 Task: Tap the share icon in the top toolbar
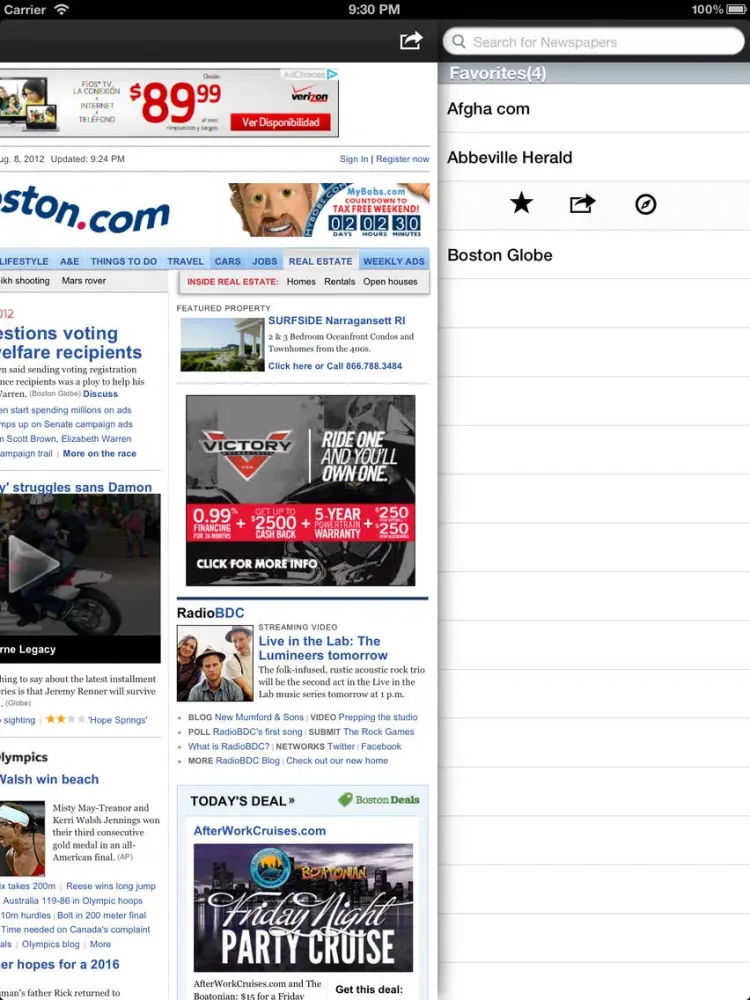coord(411,41)
